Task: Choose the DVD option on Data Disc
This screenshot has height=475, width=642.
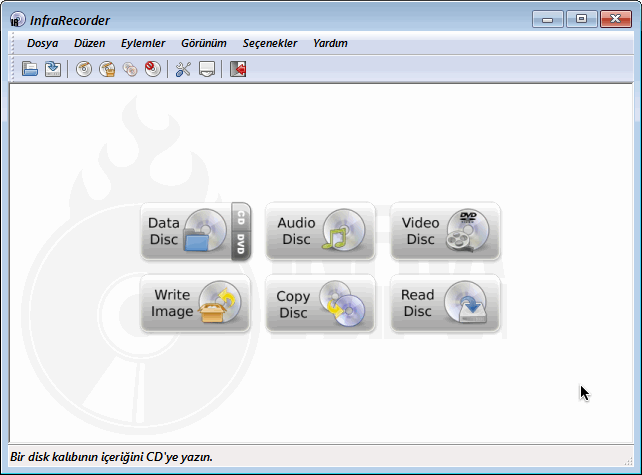Action: pos(241,246)
